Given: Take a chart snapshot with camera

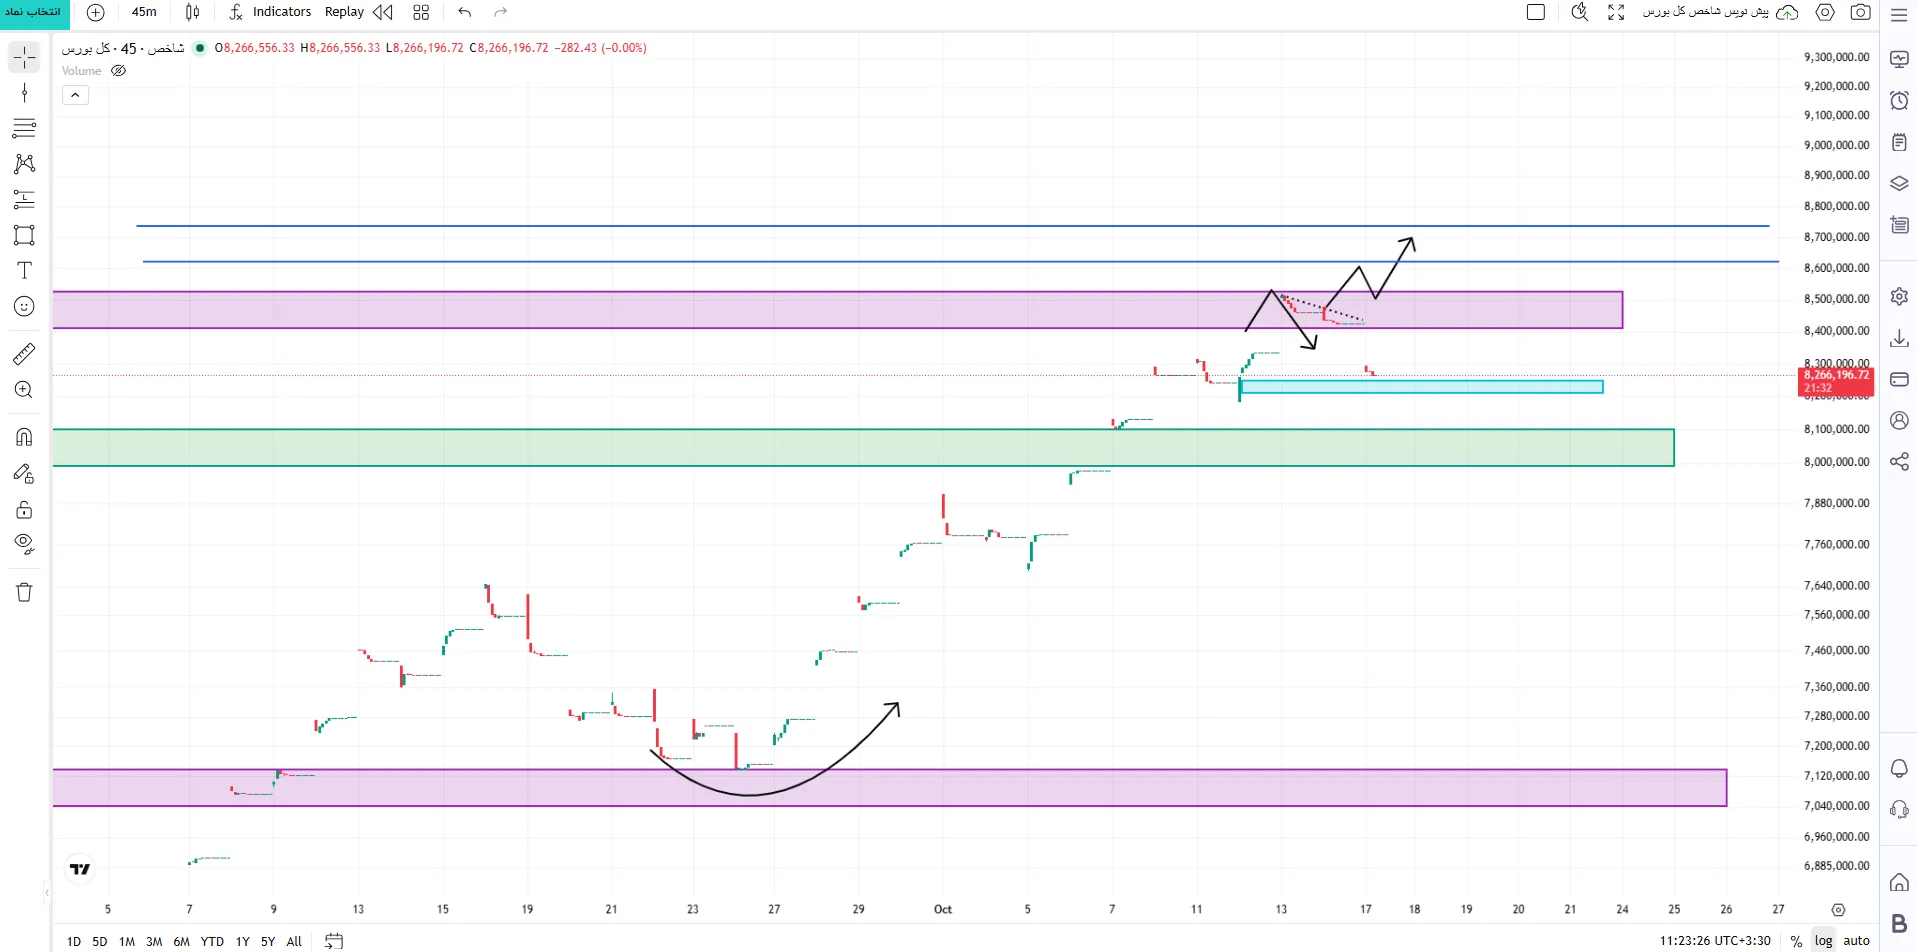Looking at the screenshot, I should click(x=1860, y=12).
